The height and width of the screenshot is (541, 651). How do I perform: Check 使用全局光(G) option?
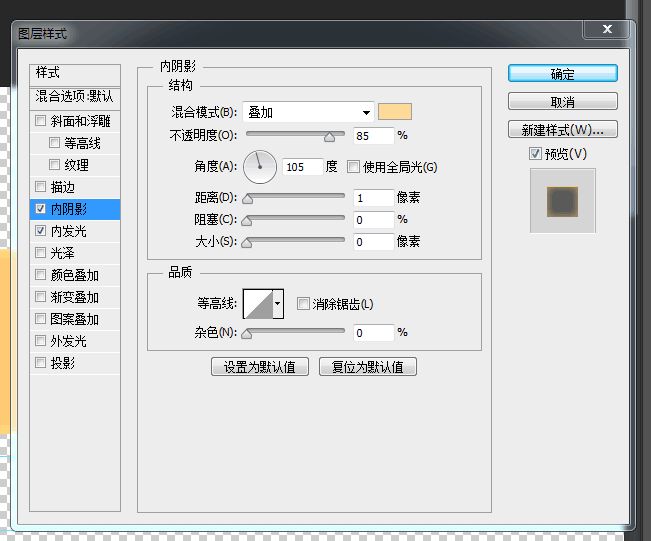[x=353, y=167]
